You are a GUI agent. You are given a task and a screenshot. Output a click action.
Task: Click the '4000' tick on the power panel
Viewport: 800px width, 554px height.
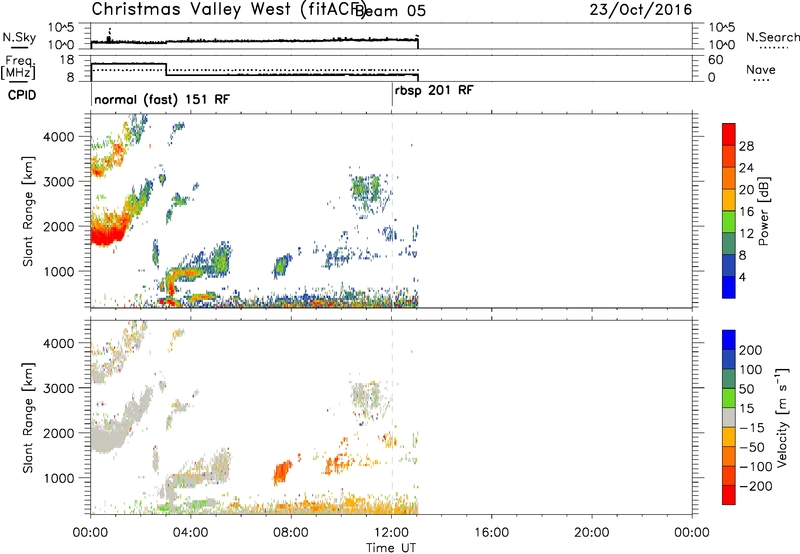coord(59,137)
